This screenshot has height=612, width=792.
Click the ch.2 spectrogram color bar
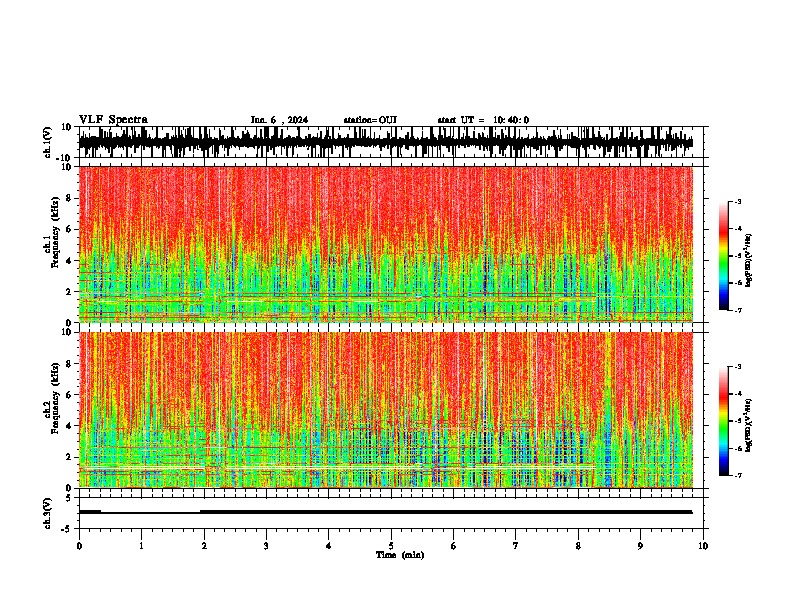tap(724, 421)
